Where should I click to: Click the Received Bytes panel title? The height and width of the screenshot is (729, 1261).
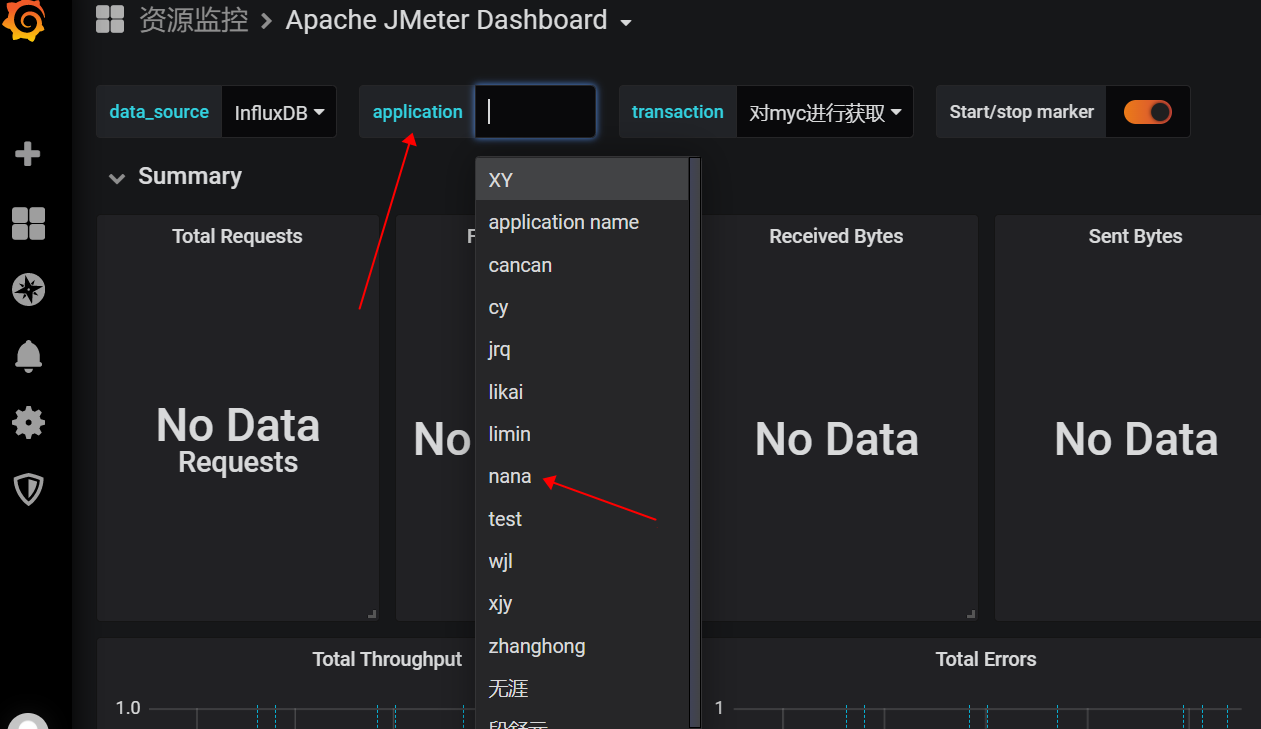836,236
